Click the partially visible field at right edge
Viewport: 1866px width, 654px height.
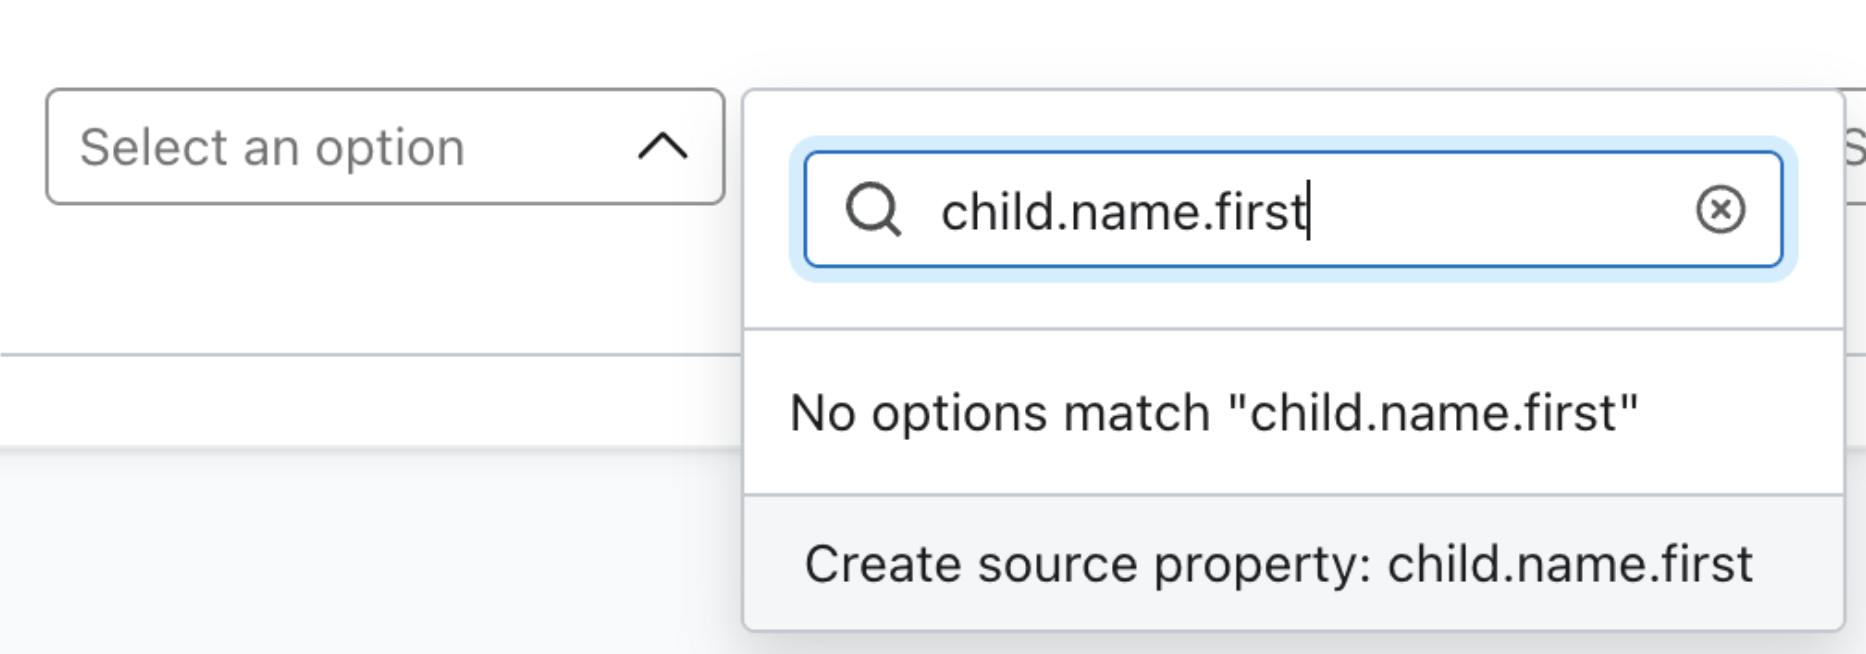(1854, 147)
